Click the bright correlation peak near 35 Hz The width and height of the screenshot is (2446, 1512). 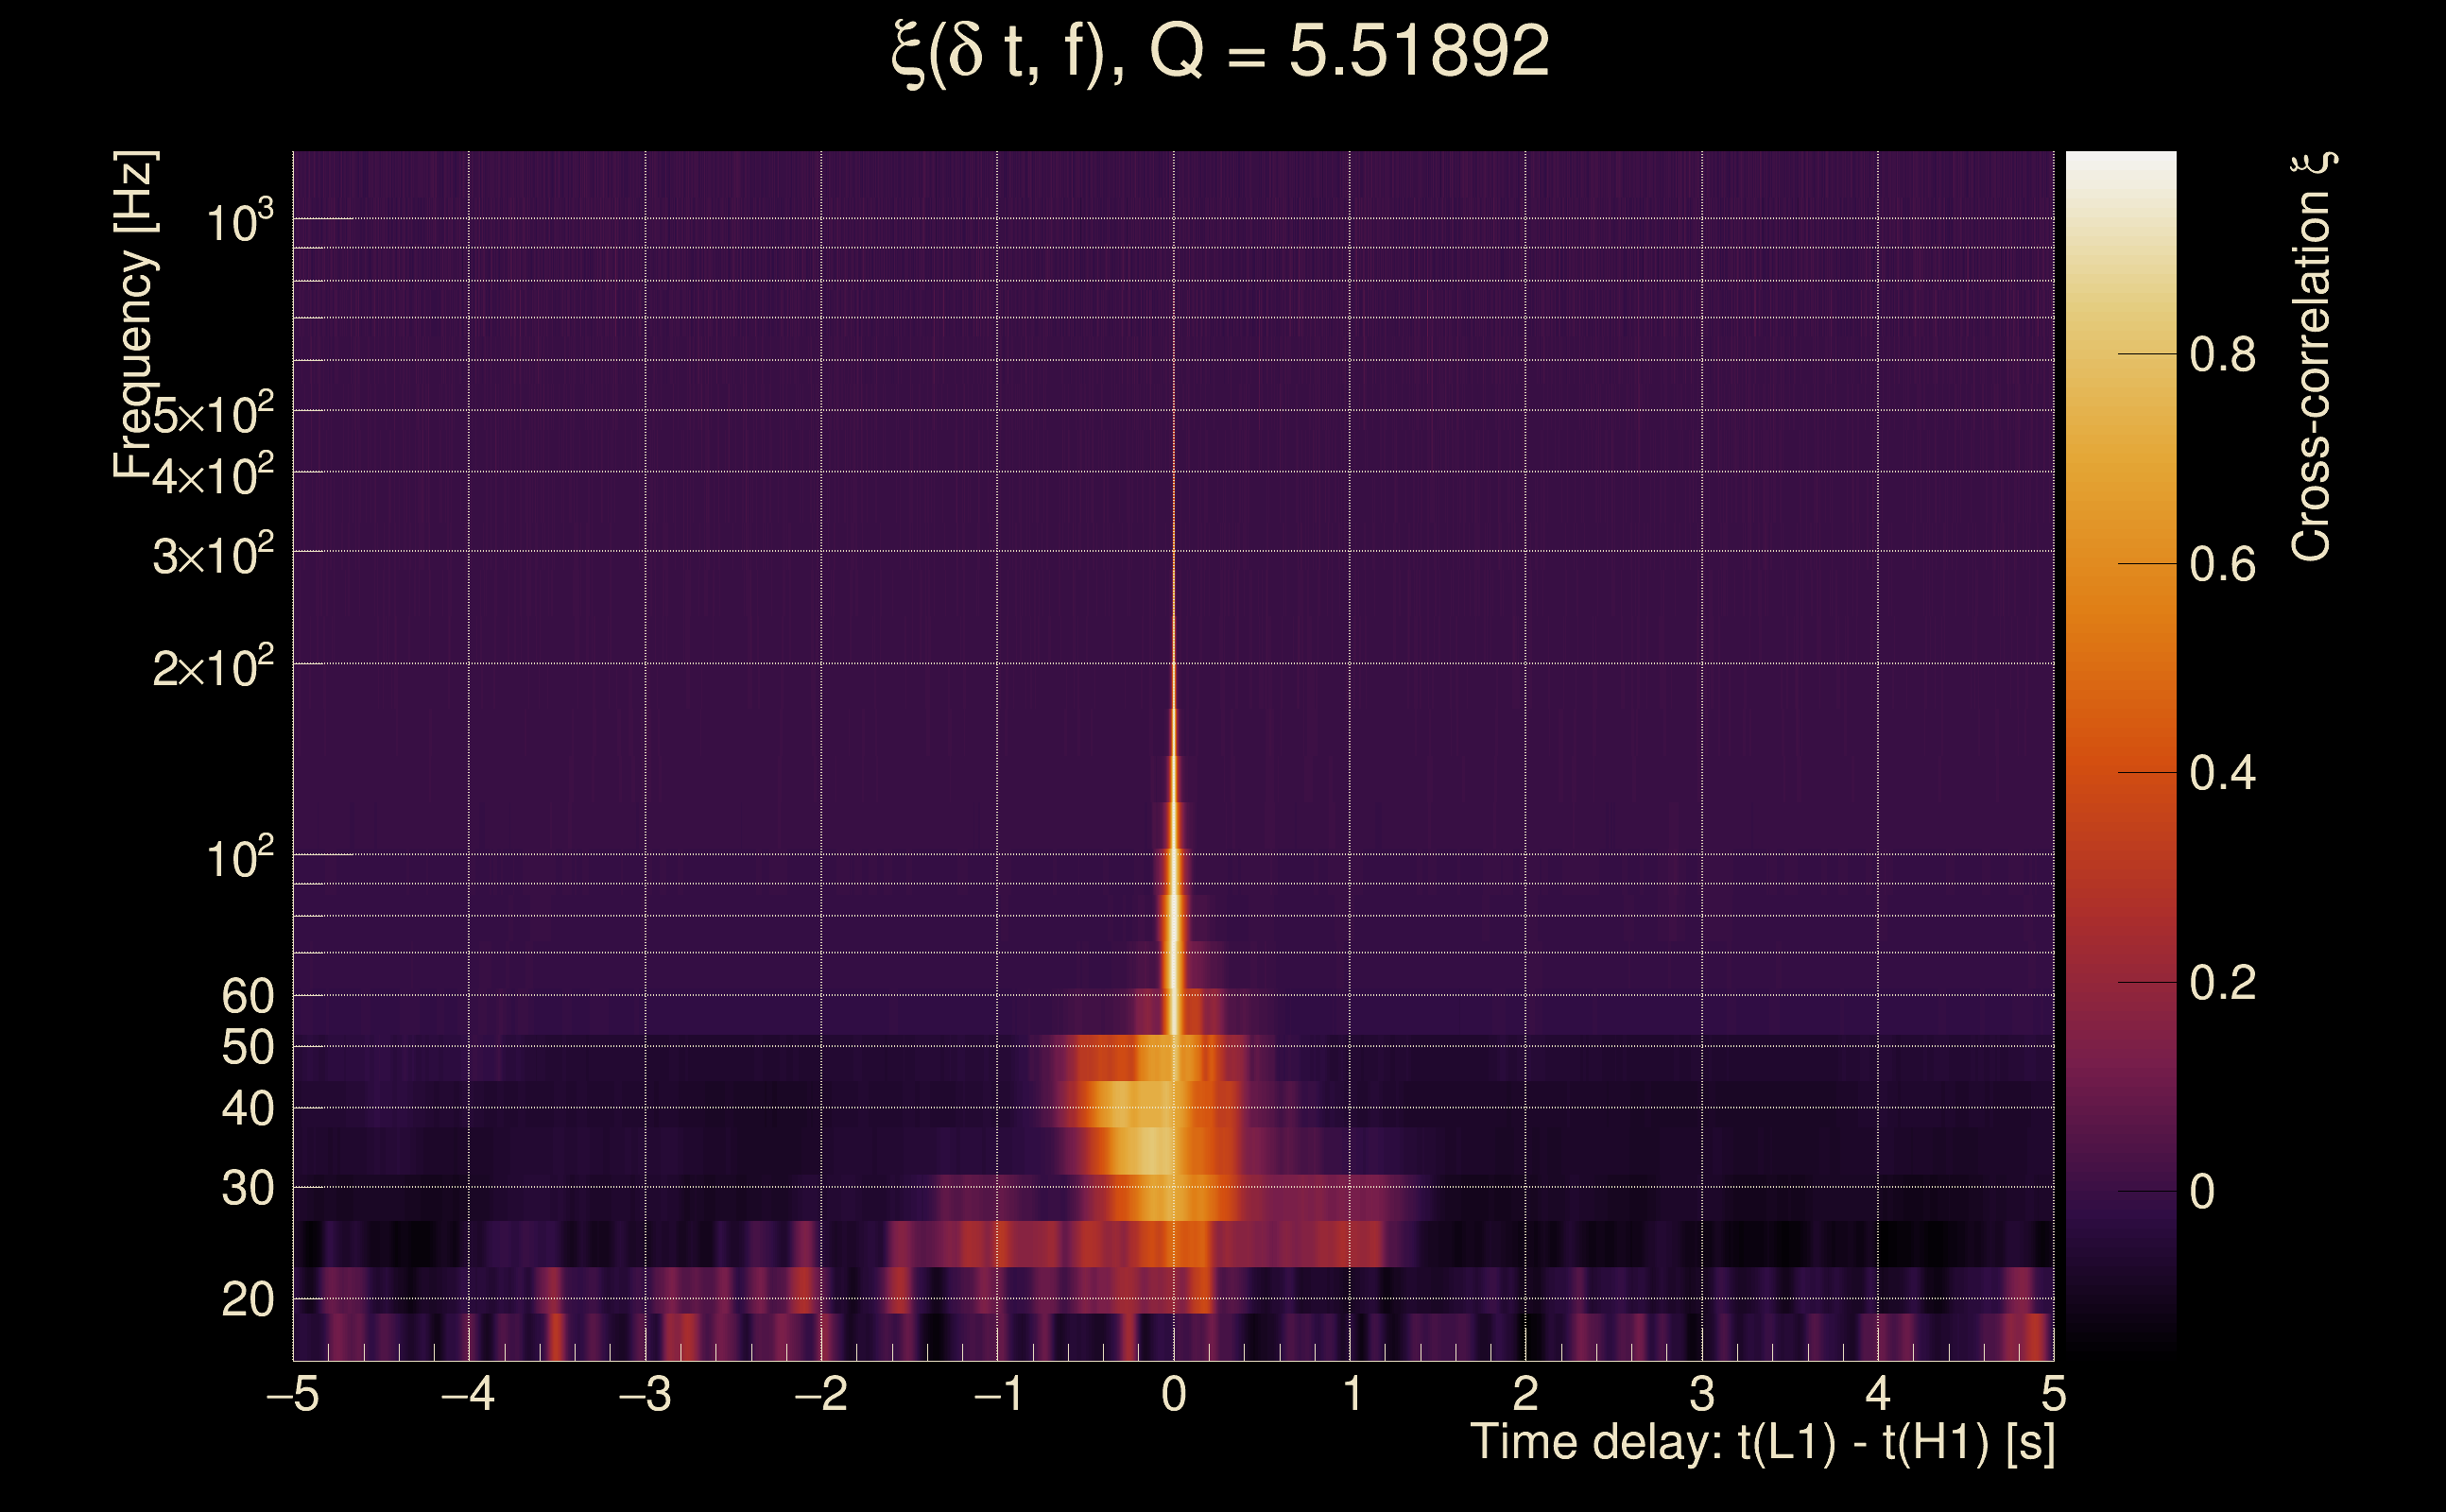tap(1150, 1150)
